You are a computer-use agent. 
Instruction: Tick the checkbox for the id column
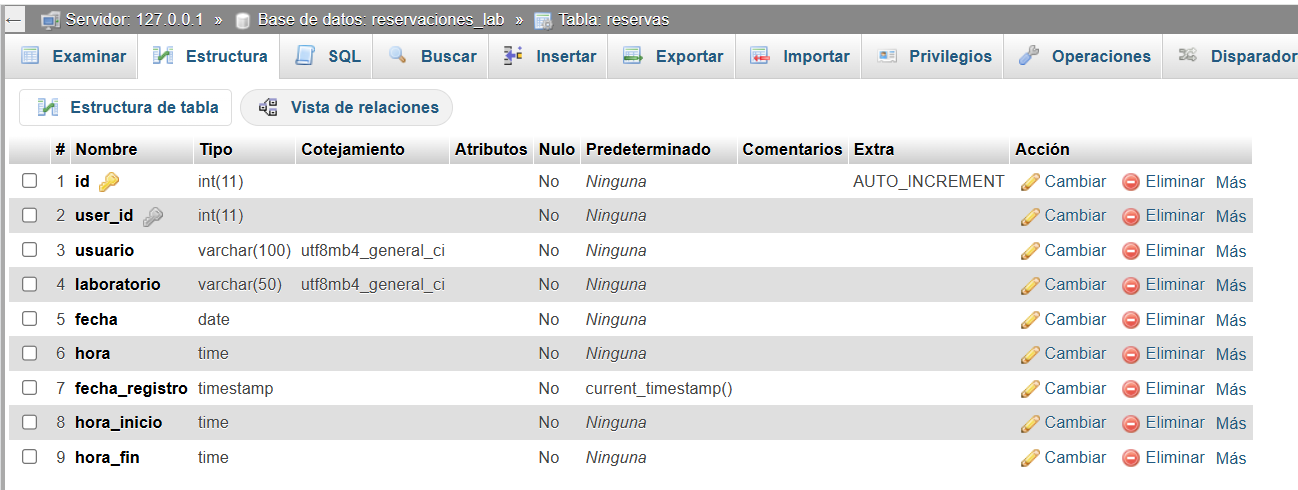[30, 181]
